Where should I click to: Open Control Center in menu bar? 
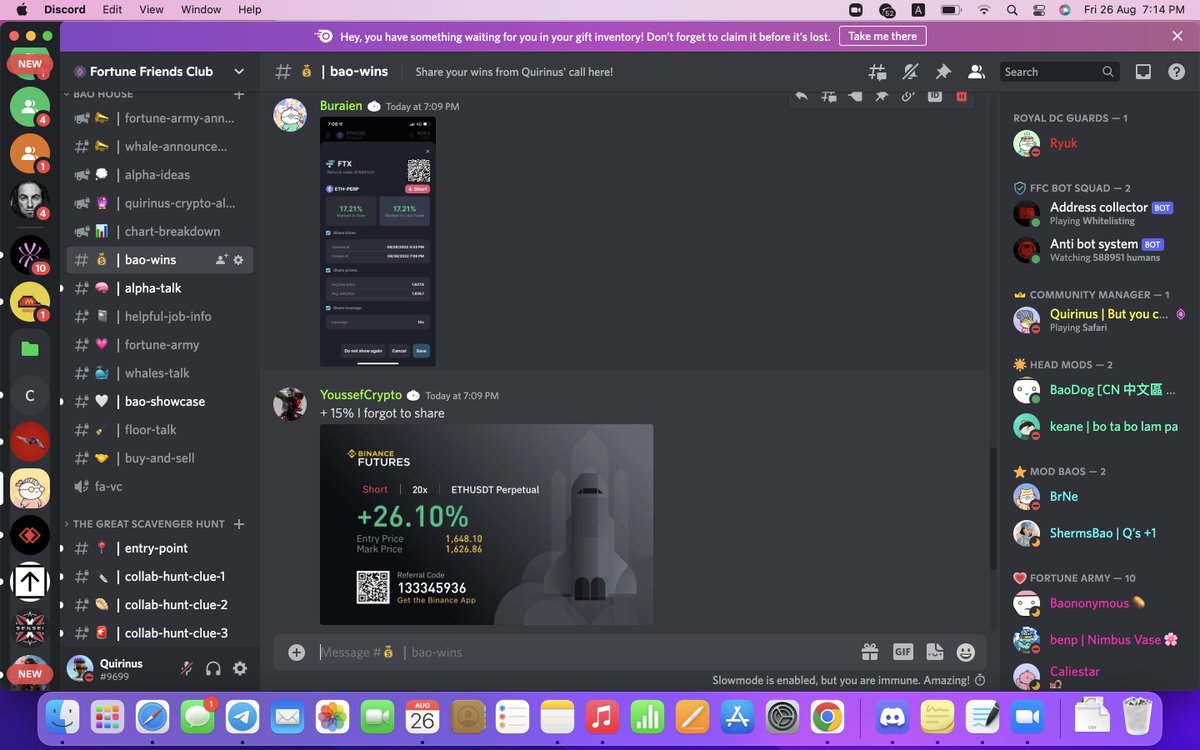pyautogui.click(x=1038, y=10)
